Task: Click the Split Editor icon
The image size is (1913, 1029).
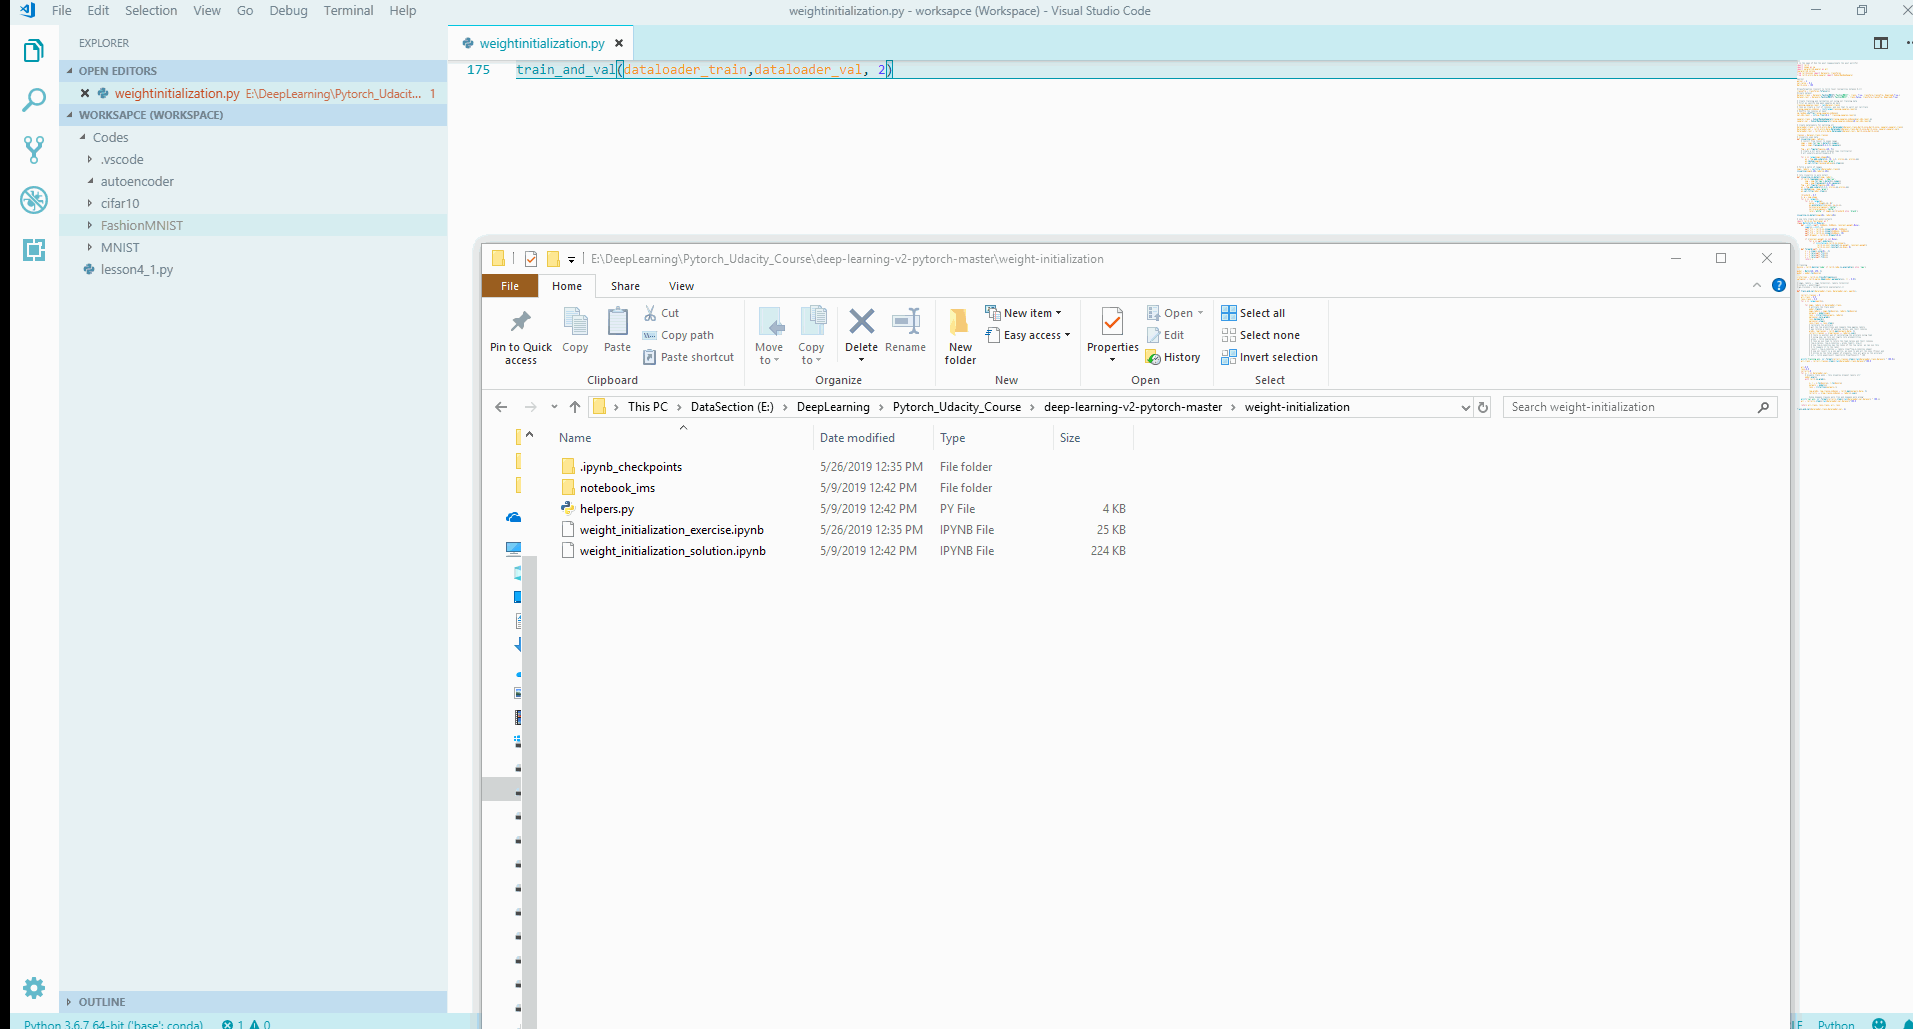Action: [1881, 43]
